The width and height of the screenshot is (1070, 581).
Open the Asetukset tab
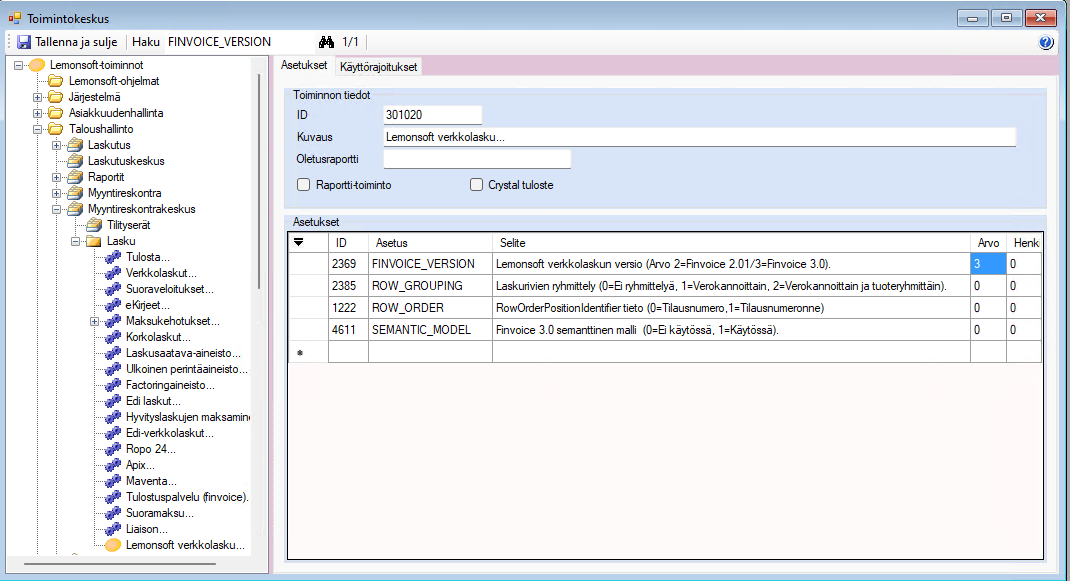[304, 66]
